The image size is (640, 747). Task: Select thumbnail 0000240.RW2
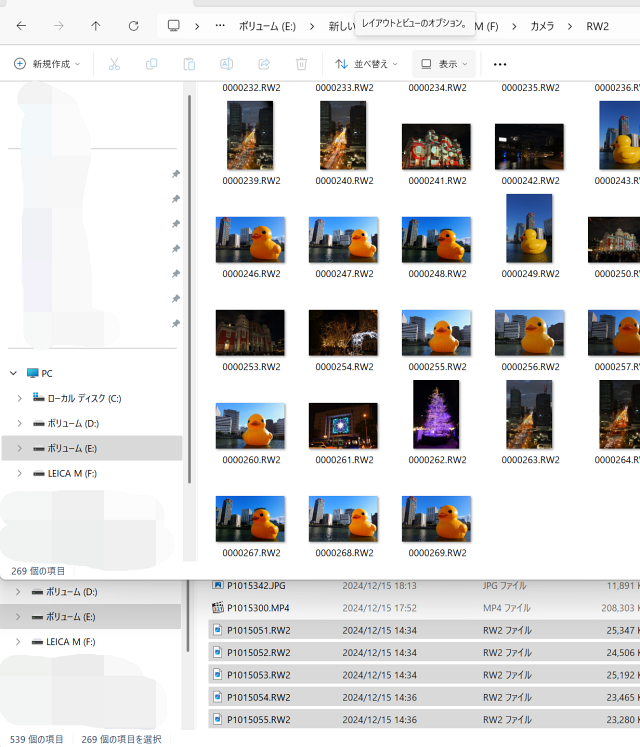(x=343, y=135)
